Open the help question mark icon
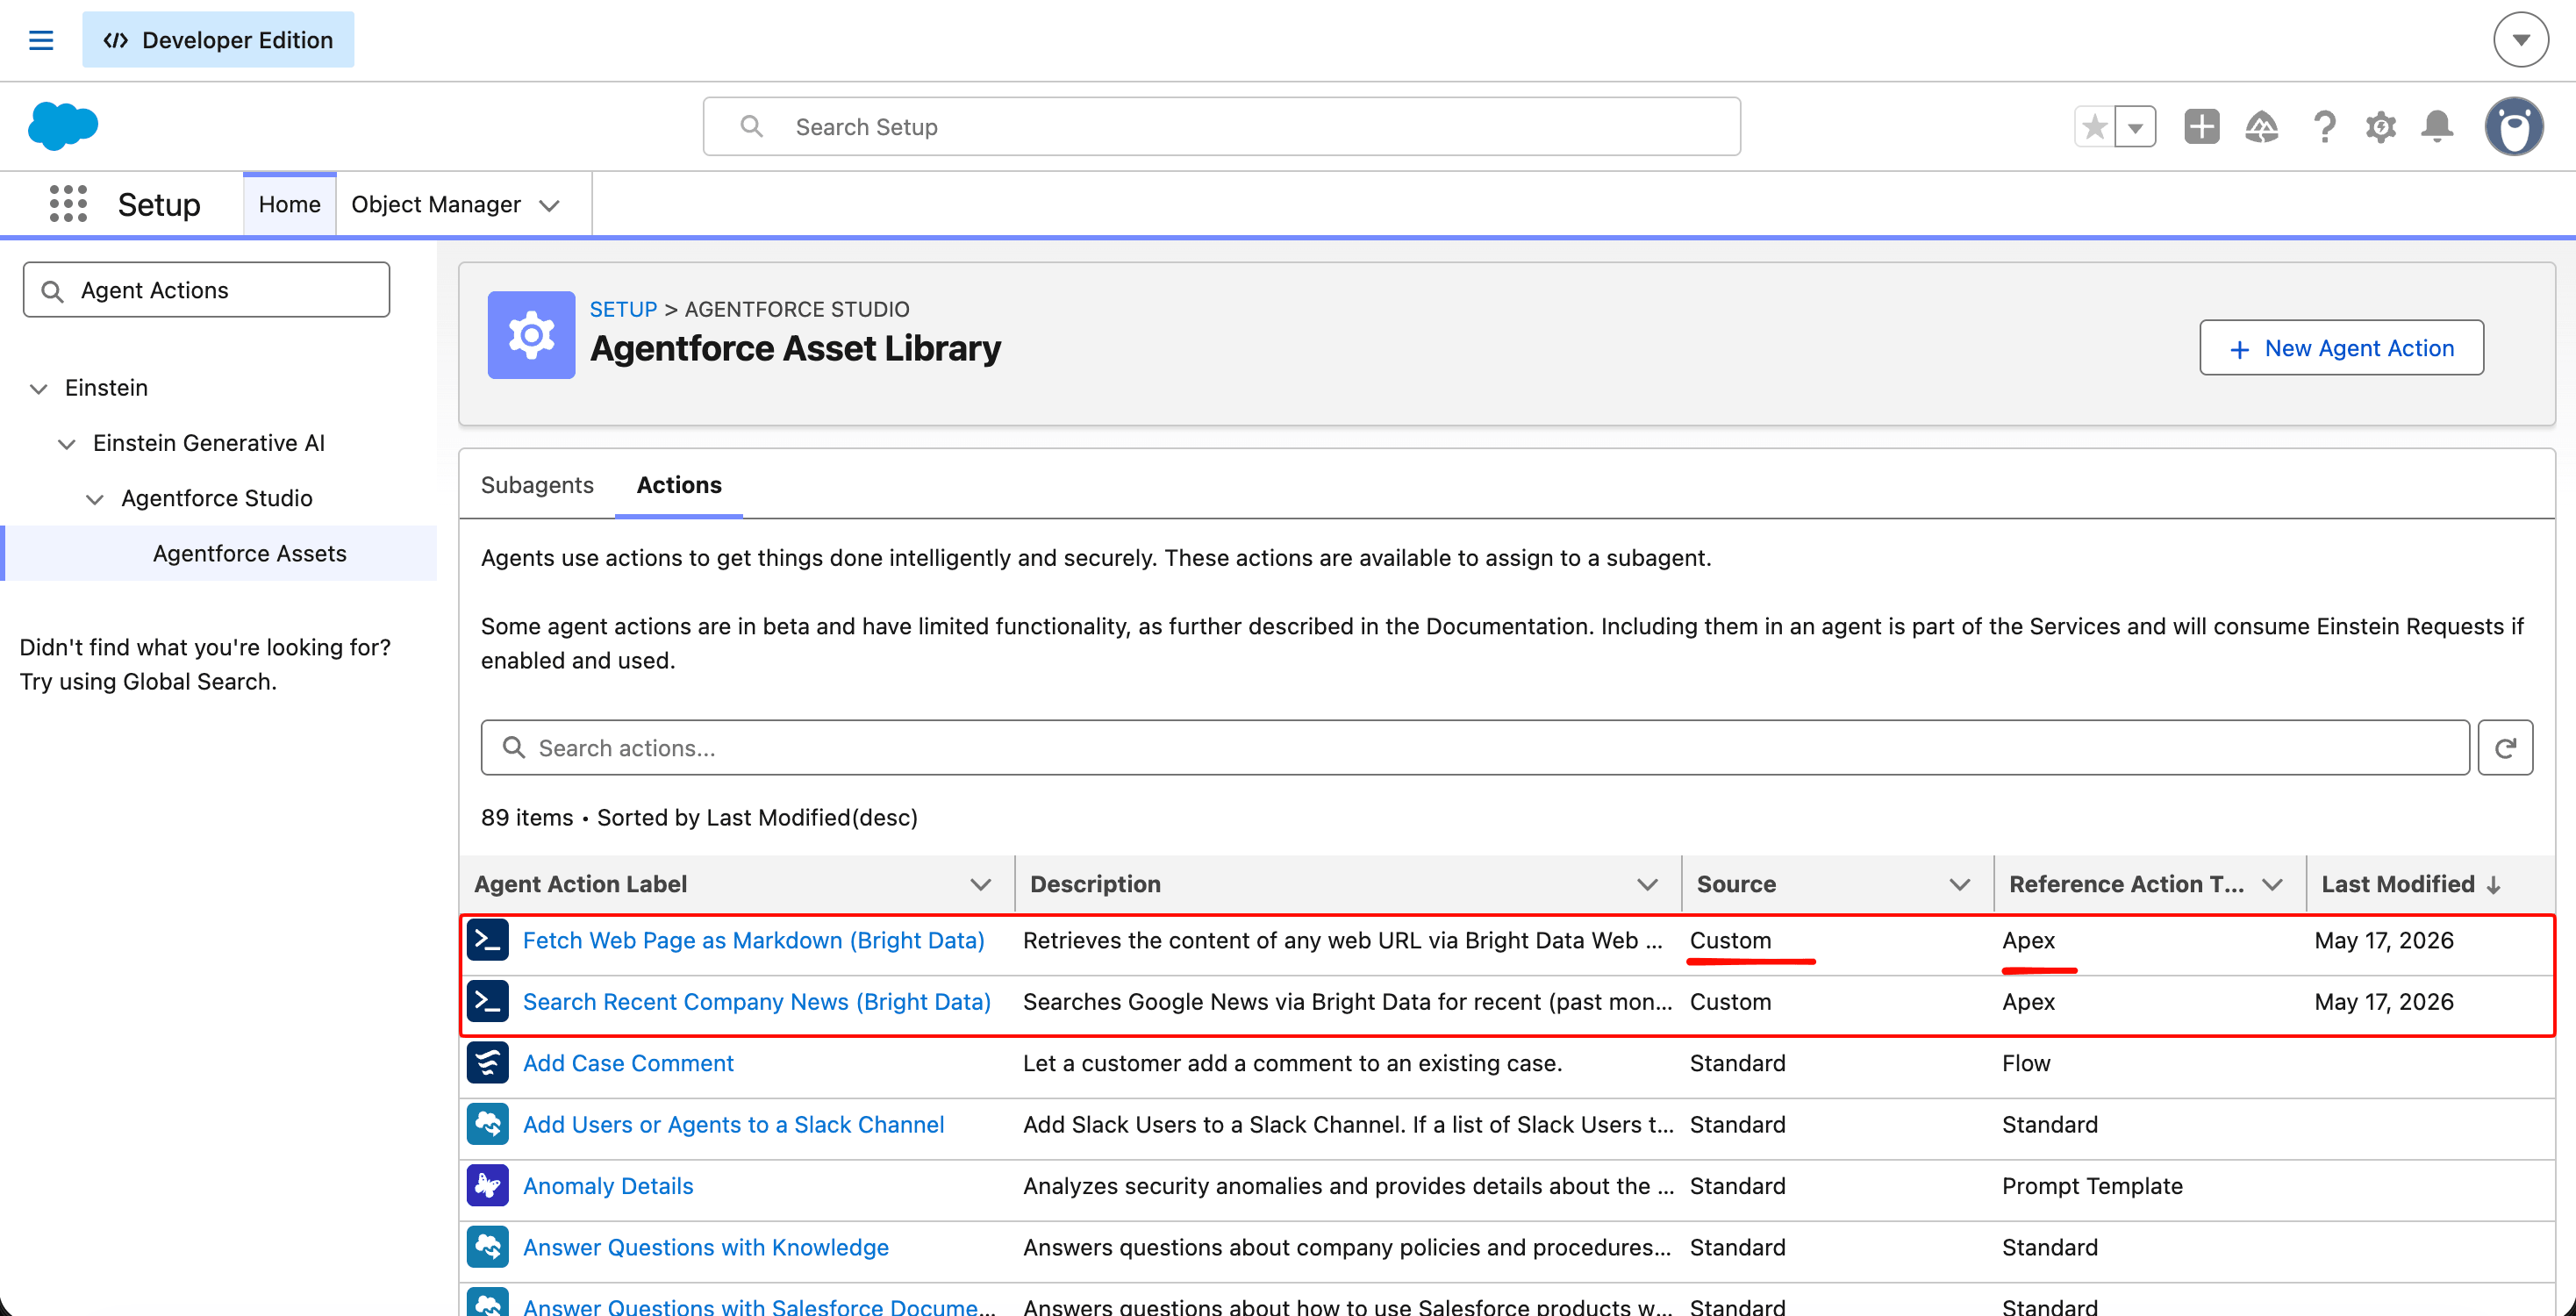2576x1316 pixels. [2324, 127]
